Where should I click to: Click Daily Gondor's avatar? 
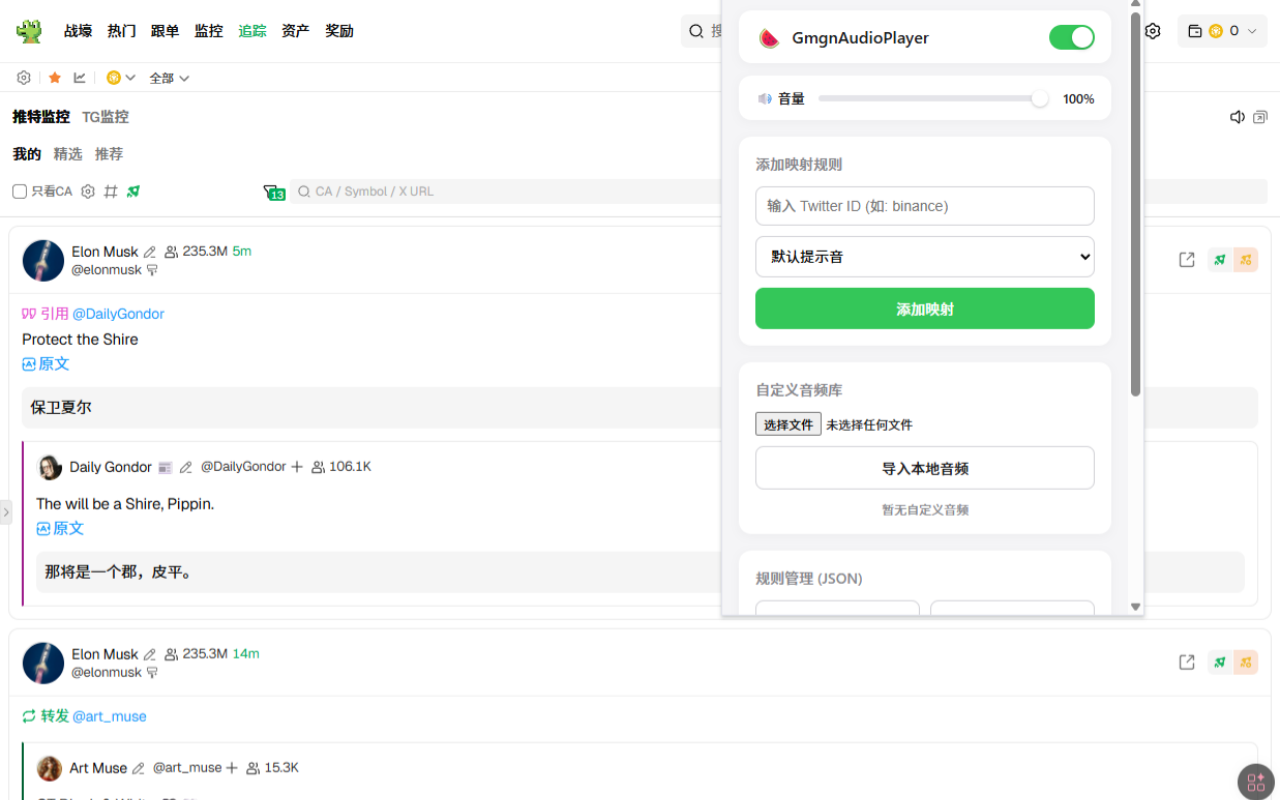coord(50,467)
